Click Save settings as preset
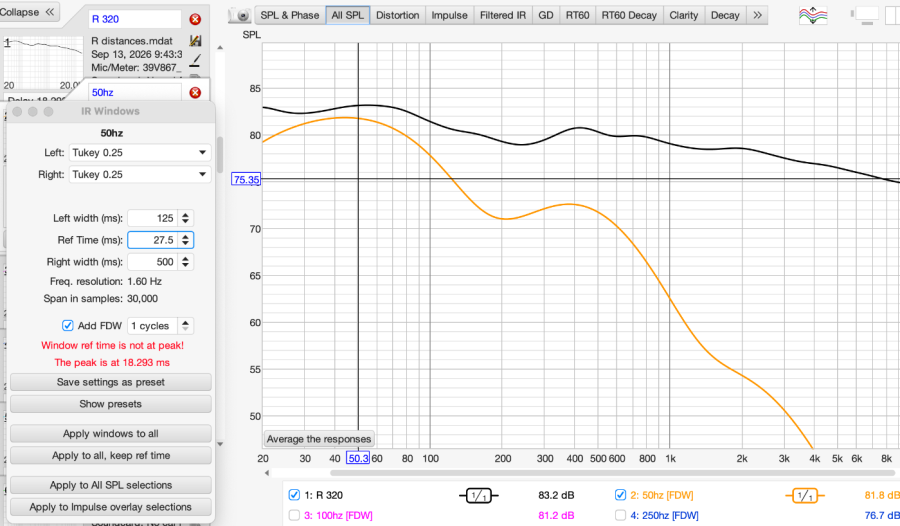900x526 pixels. point(111,382)
